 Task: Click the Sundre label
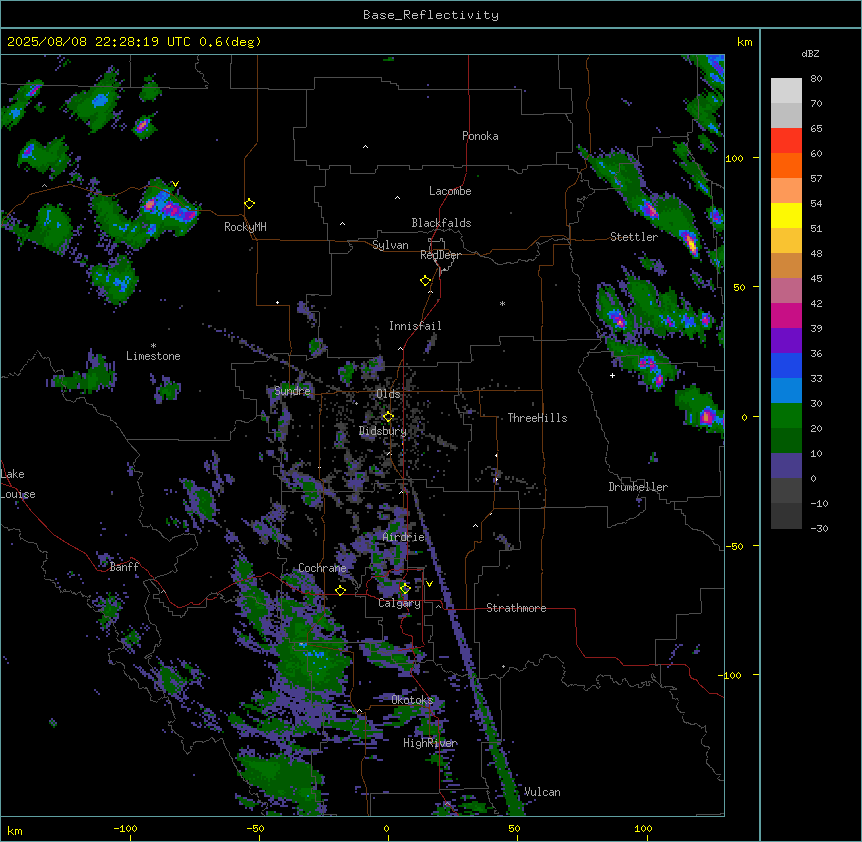tap(292, 391)
